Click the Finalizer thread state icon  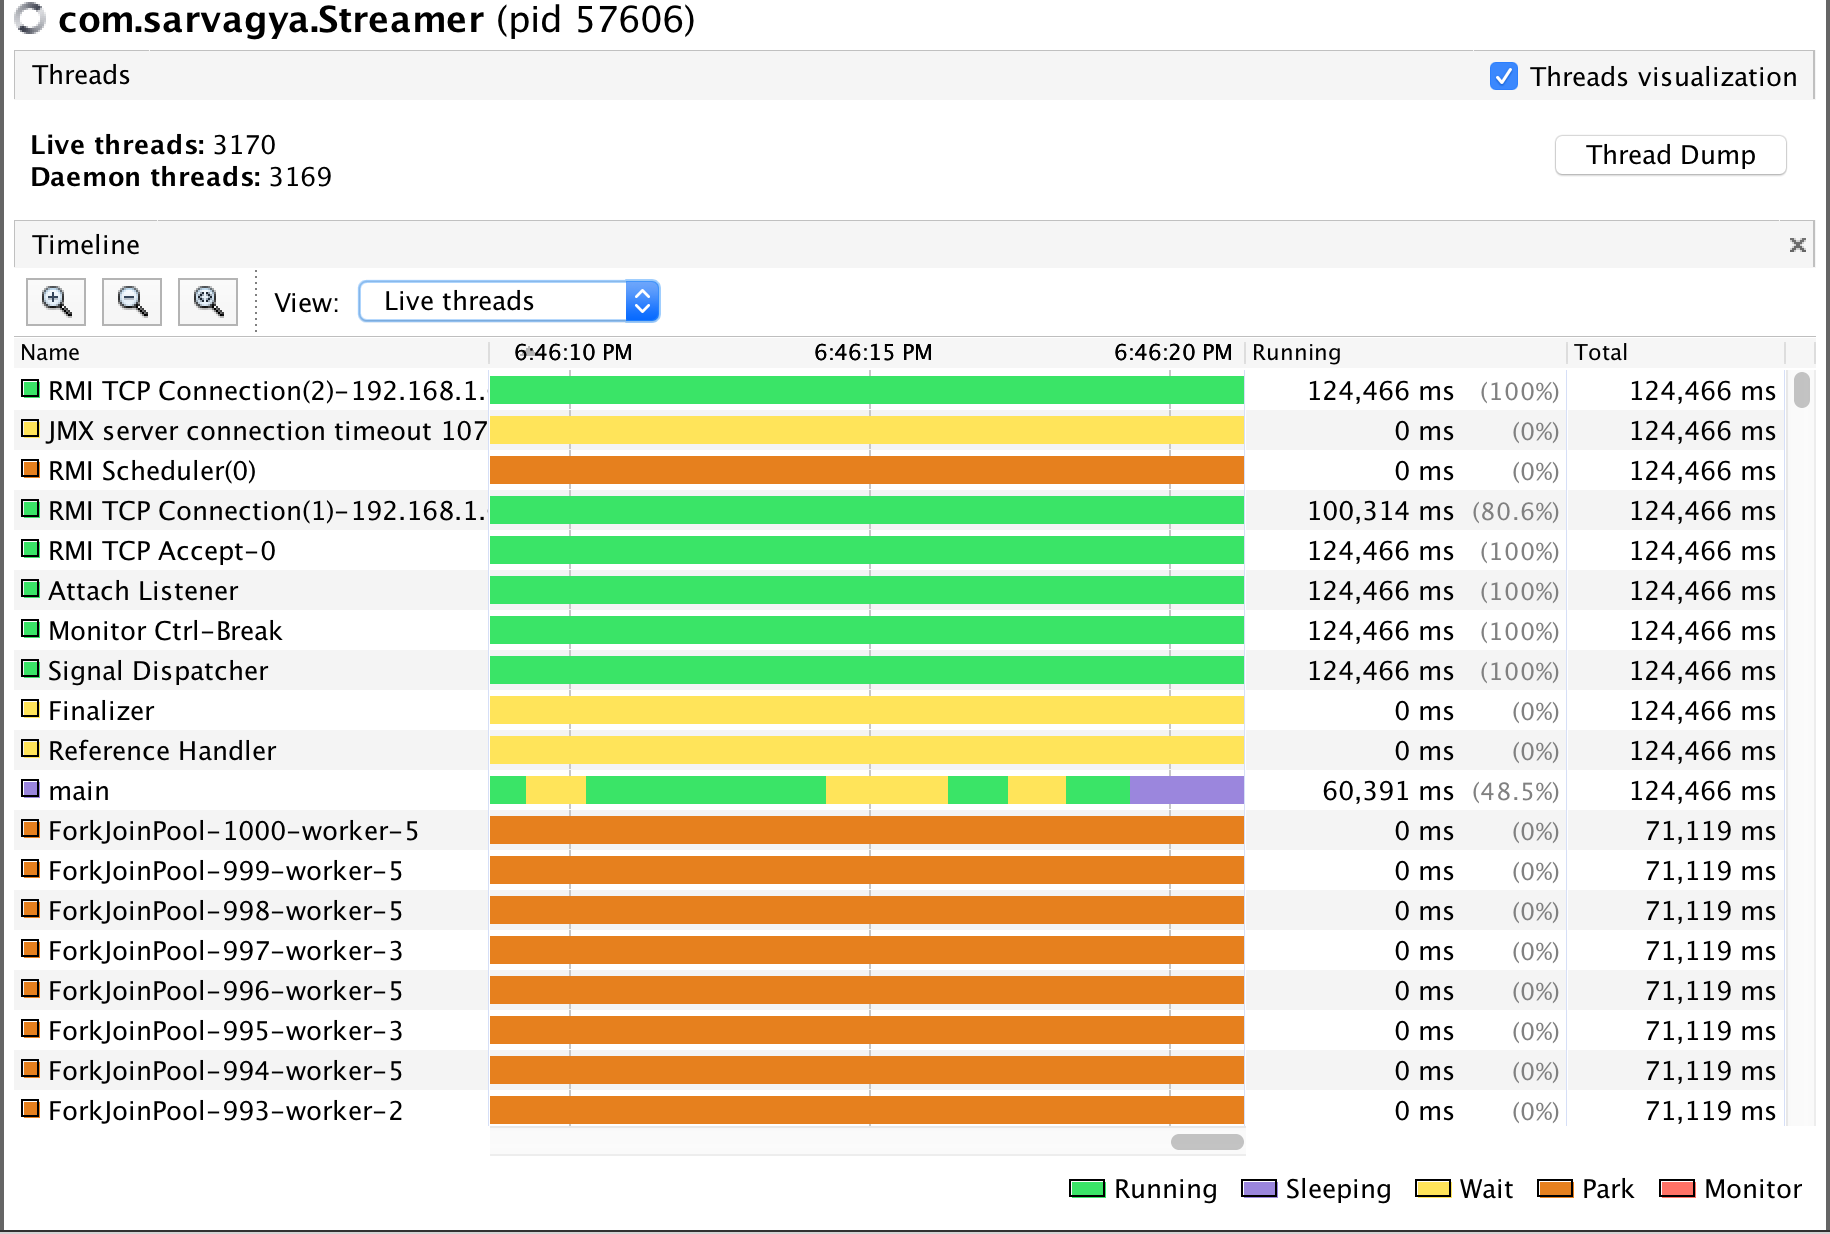(x=31, y=709)
